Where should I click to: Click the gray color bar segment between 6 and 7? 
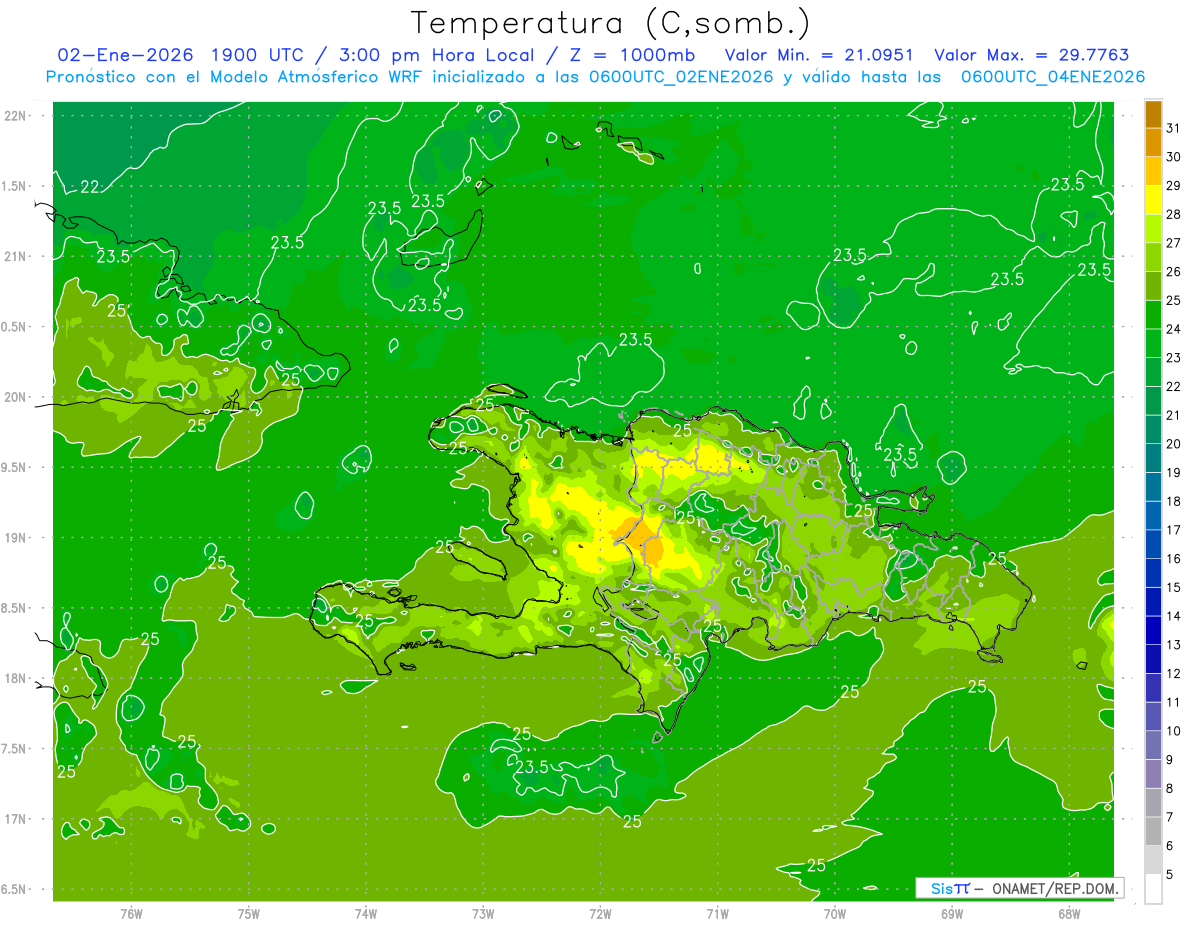coord(1153,831)
